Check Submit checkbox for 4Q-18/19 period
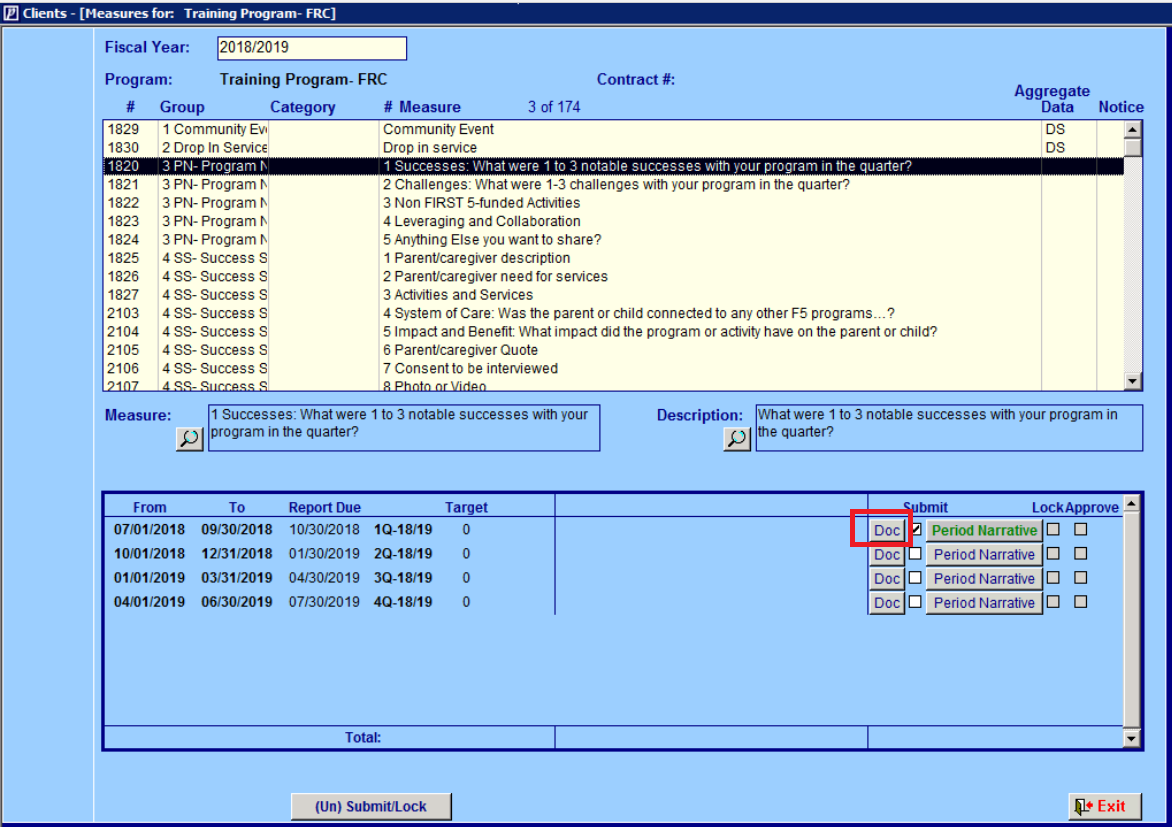 coord(915,602)
